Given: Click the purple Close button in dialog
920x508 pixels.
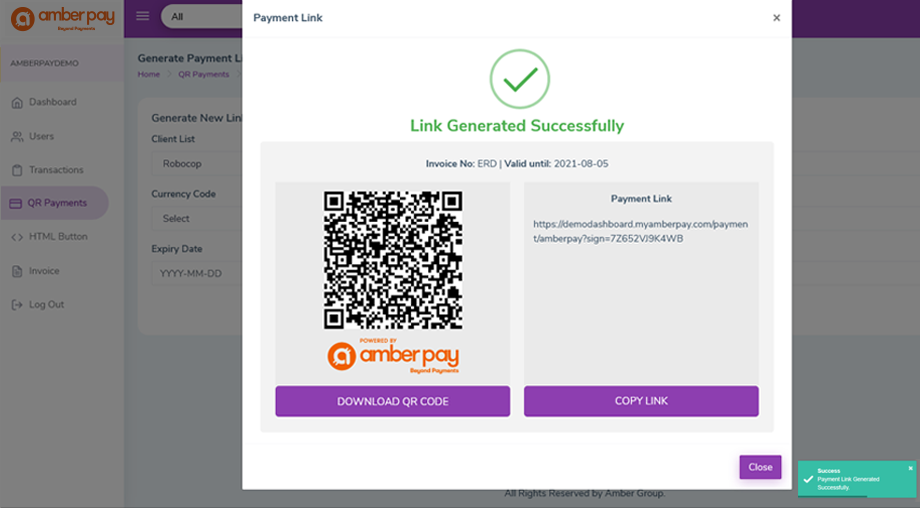Looking at the screenshot, I should [x=760, y=467].
